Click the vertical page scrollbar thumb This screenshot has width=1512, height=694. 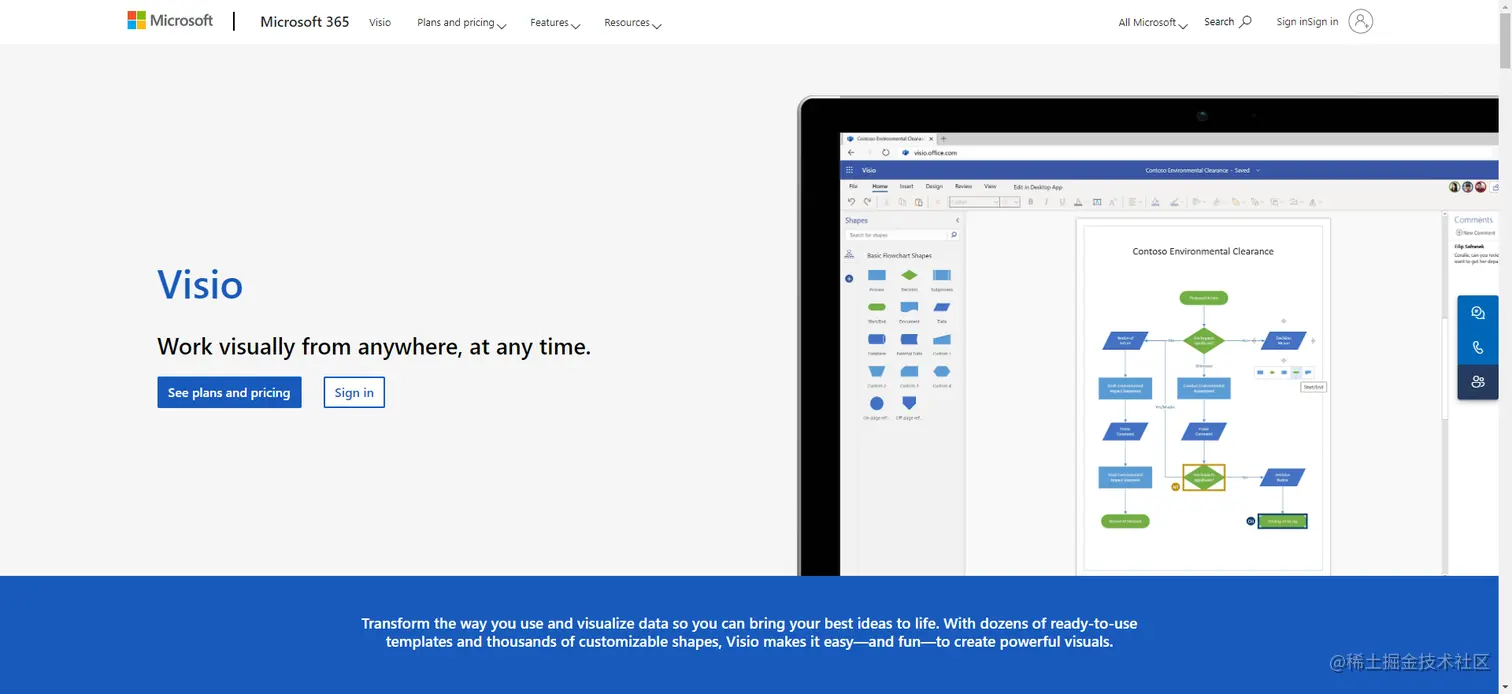tap(1505, 42)
